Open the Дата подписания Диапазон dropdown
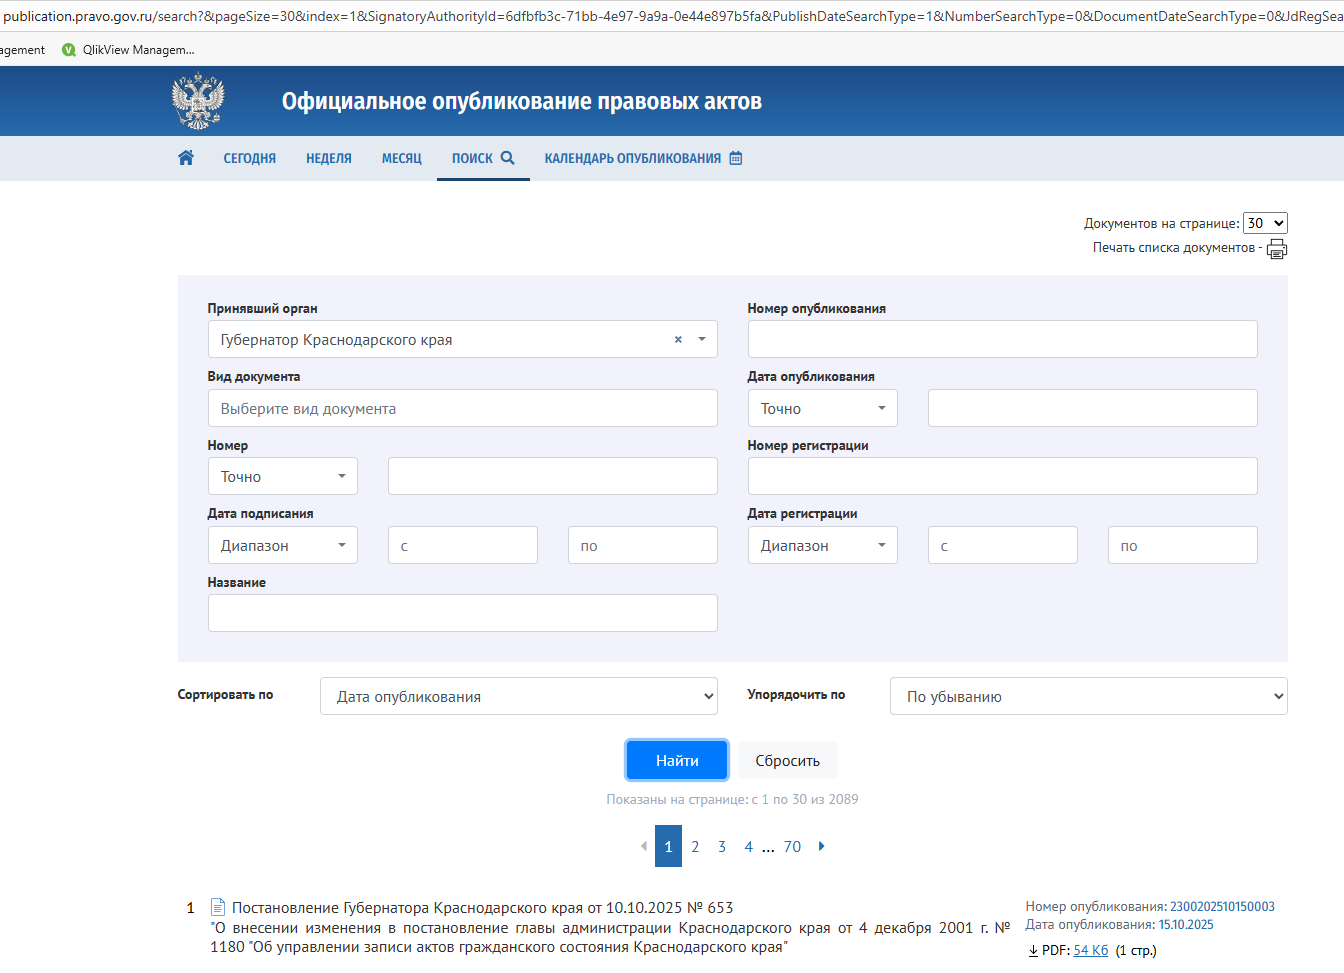1344x973 pixels. 282,545
